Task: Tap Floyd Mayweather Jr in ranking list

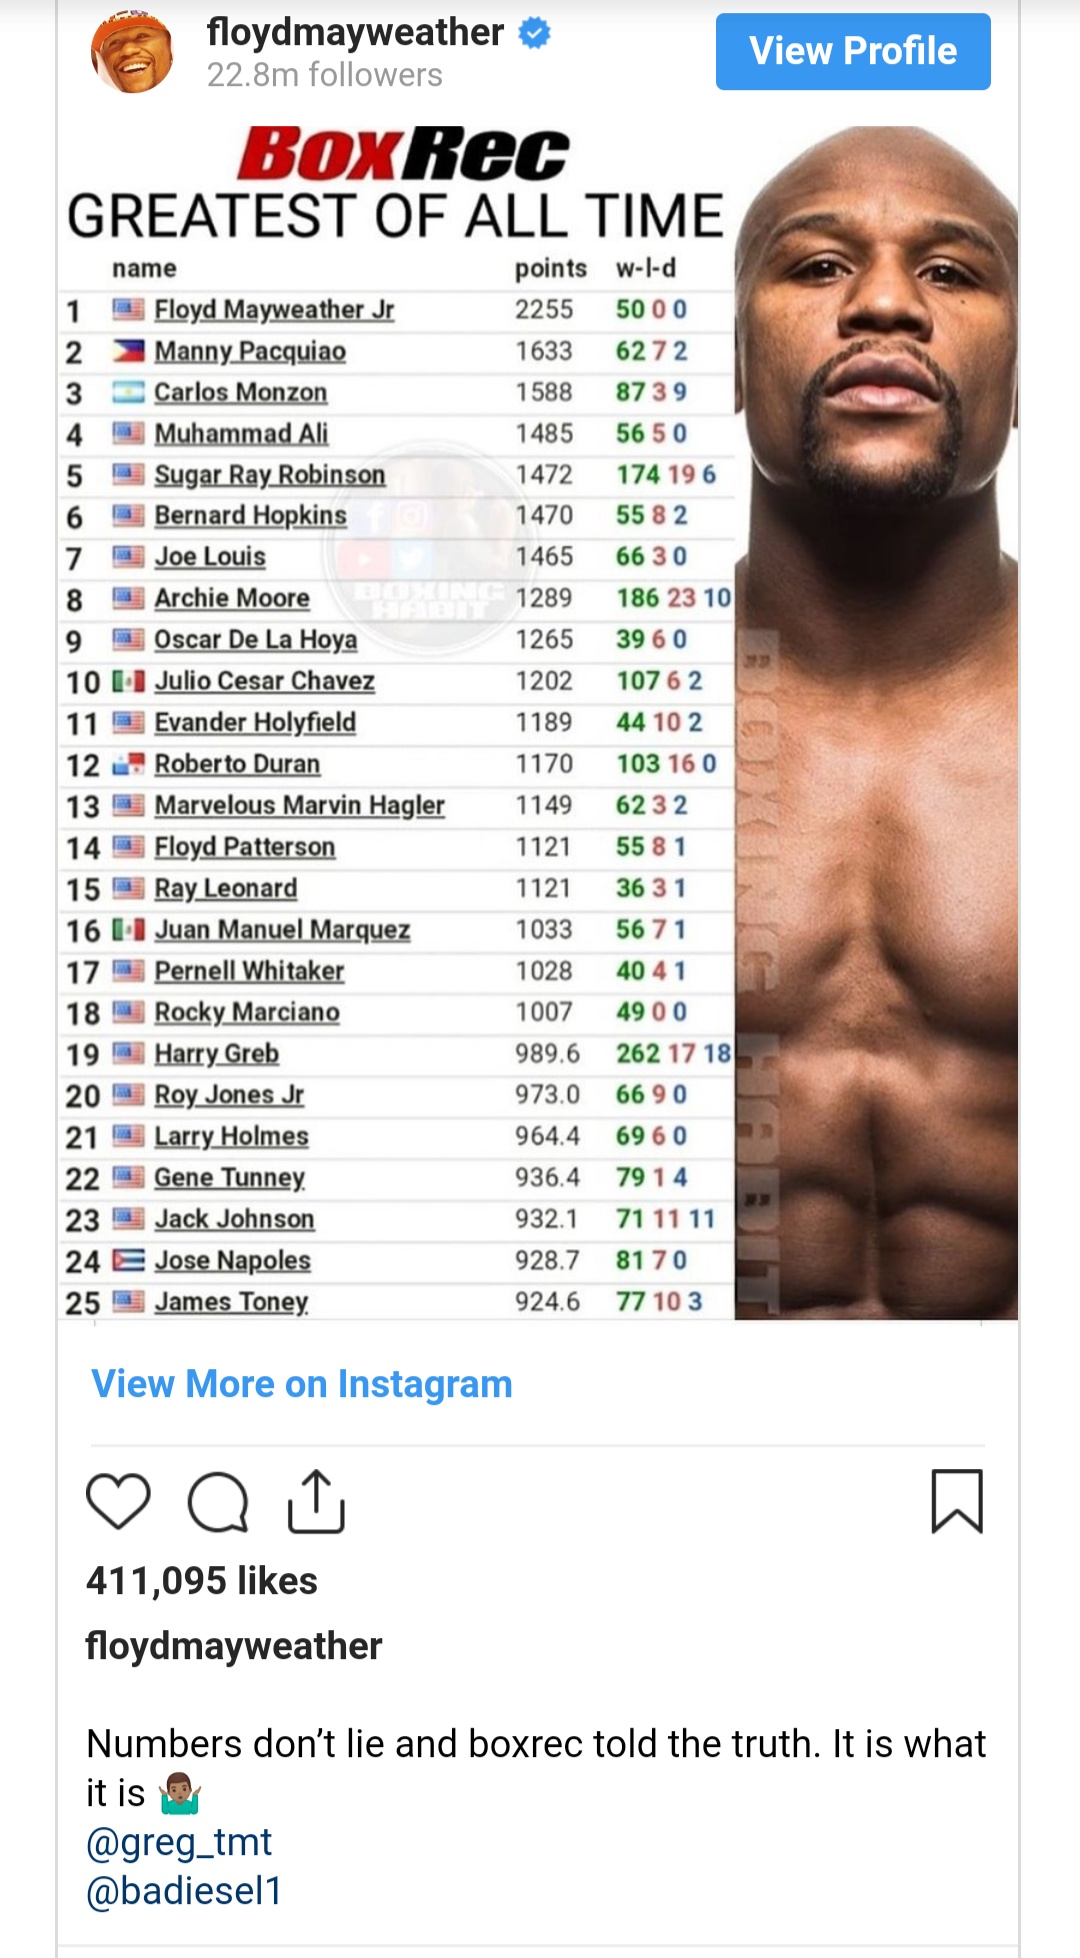Action: [x=274, y=310]
